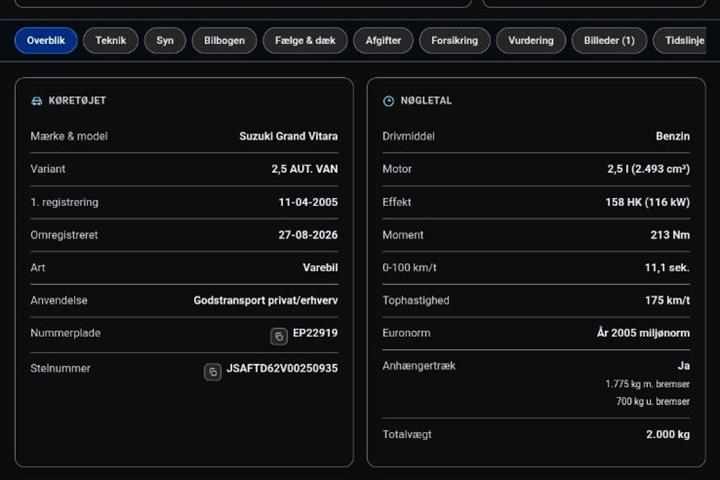Open the Syn tab
720x480 pixels.
[165, 40]
